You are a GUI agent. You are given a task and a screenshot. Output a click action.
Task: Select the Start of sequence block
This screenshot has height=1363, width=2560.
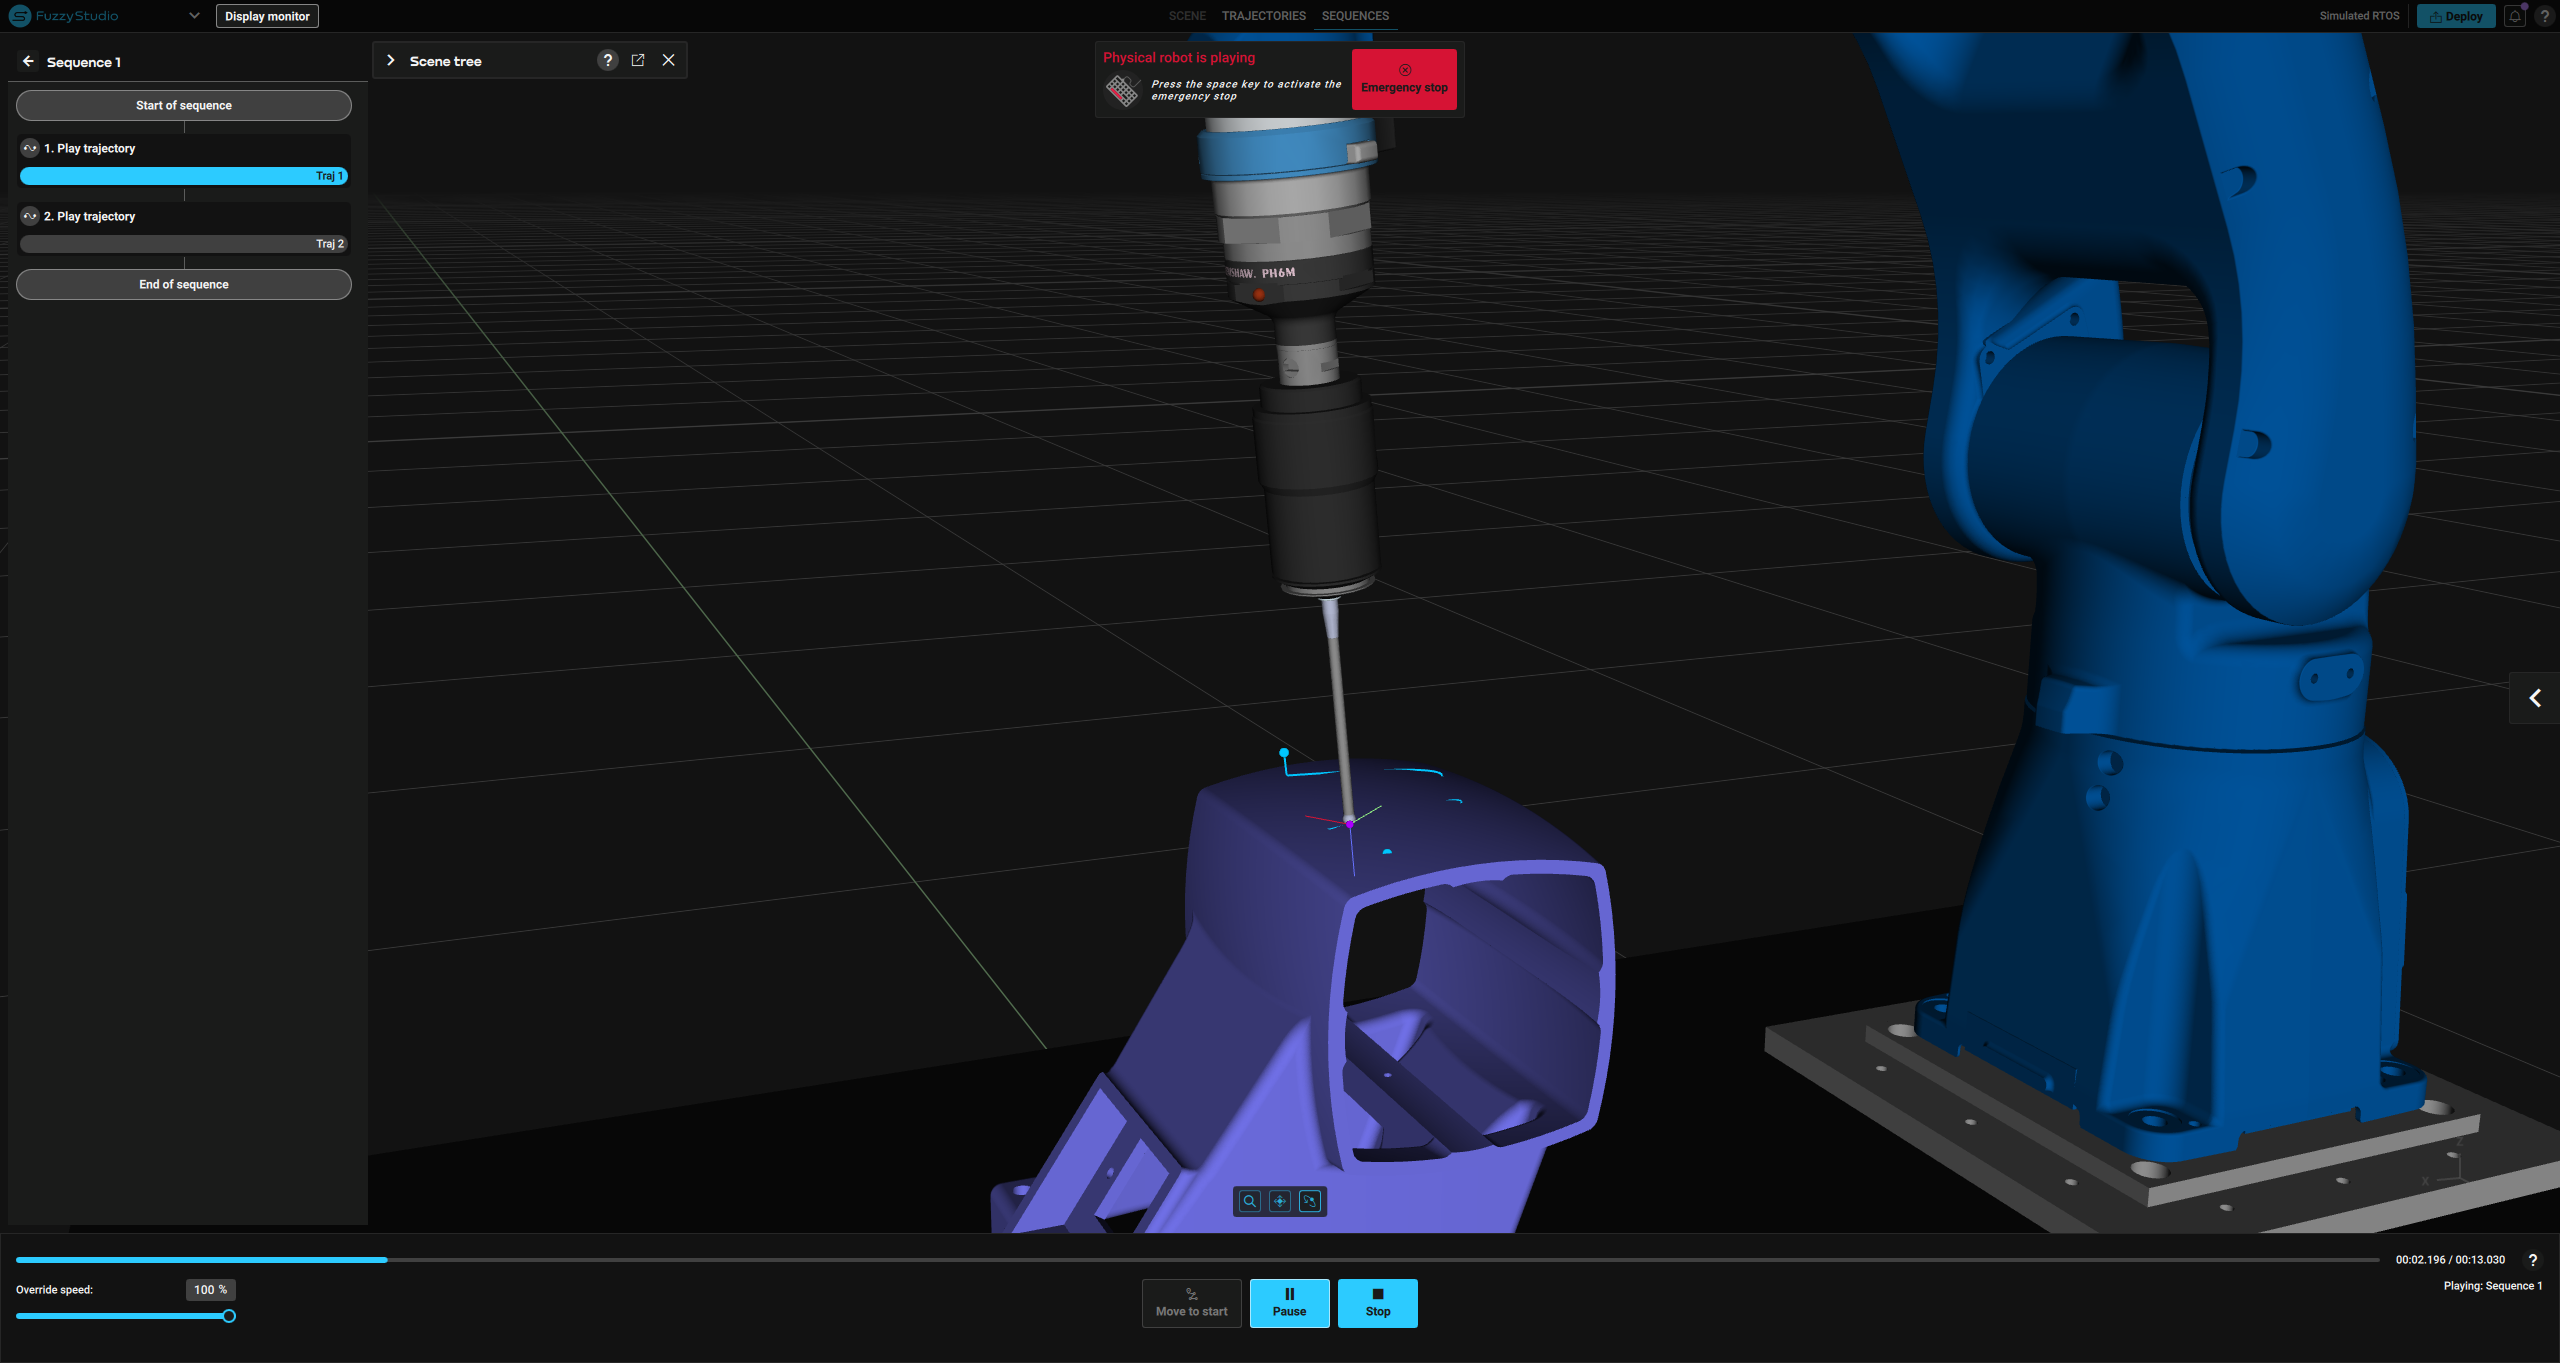click(184, 105)
